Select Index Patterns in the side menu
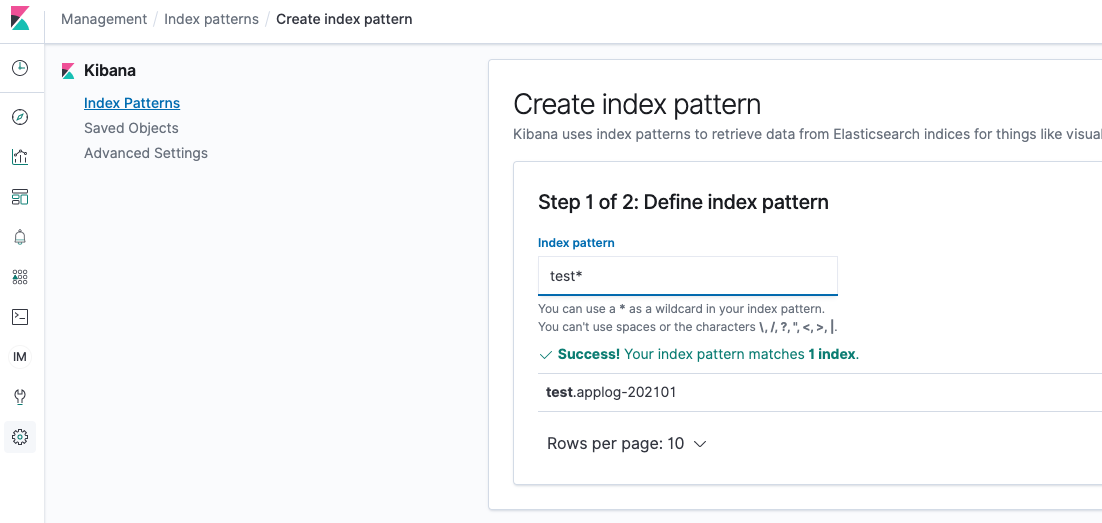 tap(132, 103)
